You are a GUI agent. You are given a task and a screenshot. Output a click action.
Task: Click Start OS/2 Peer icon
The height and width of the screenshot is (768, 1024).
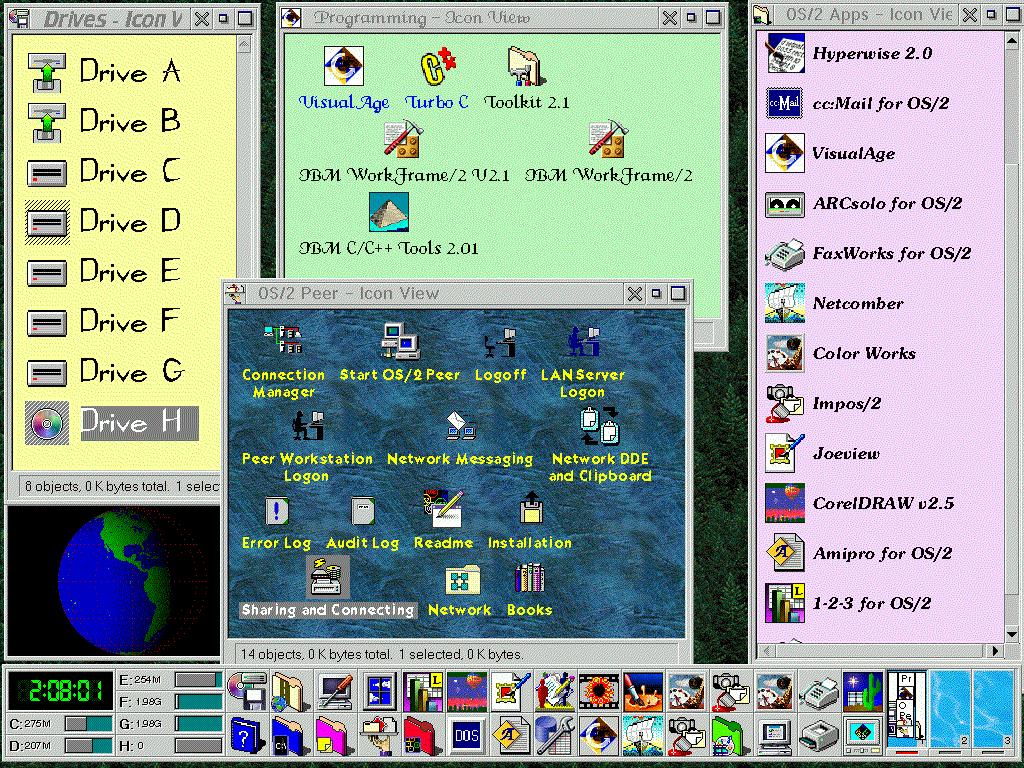point(400,340)
